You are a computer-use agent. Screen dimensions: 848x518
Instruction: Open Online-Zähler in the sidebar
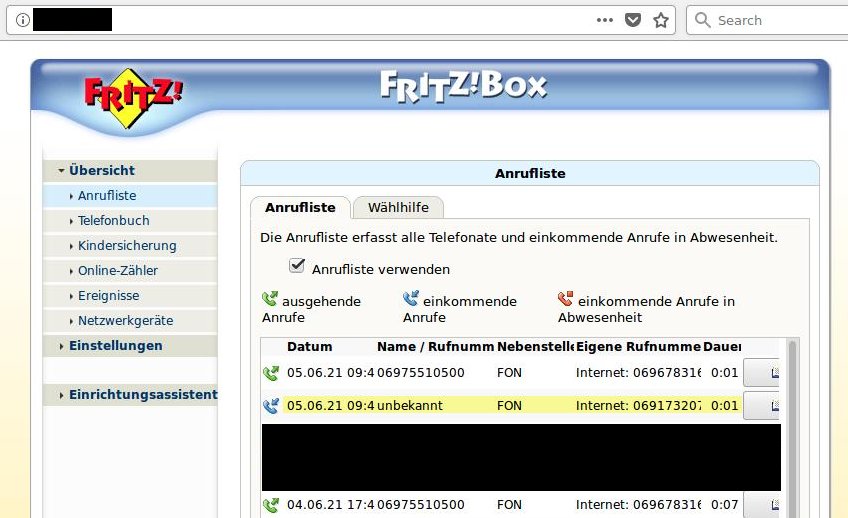(130, 270)
